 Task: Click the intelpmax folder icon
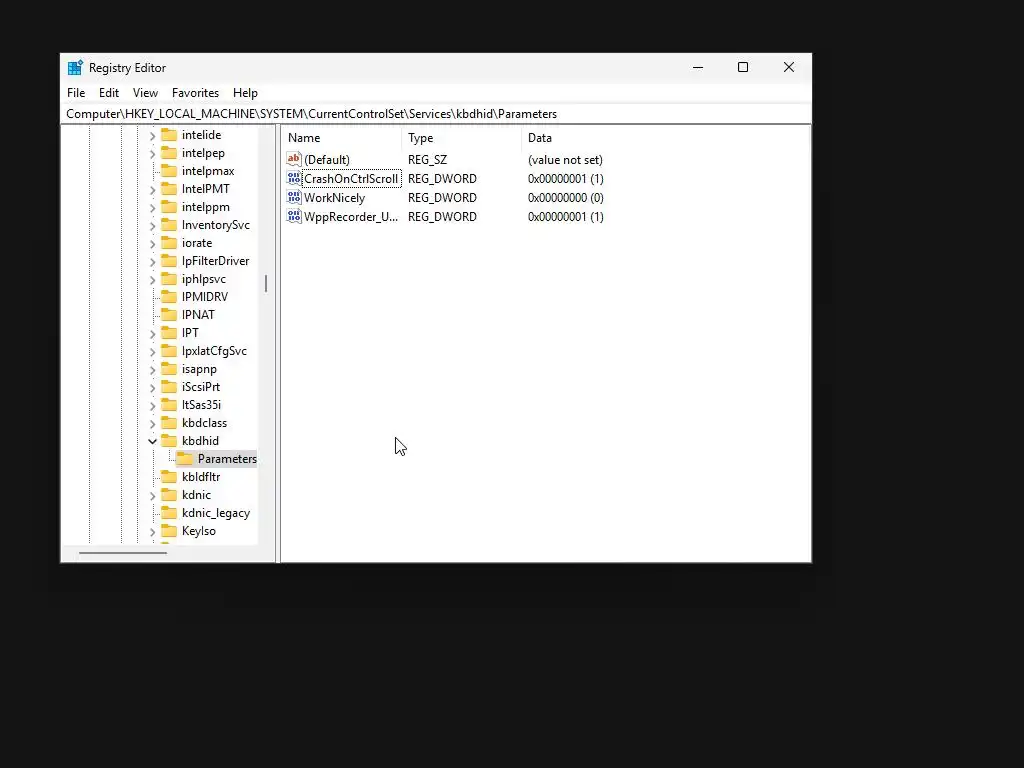coord(169,170)
